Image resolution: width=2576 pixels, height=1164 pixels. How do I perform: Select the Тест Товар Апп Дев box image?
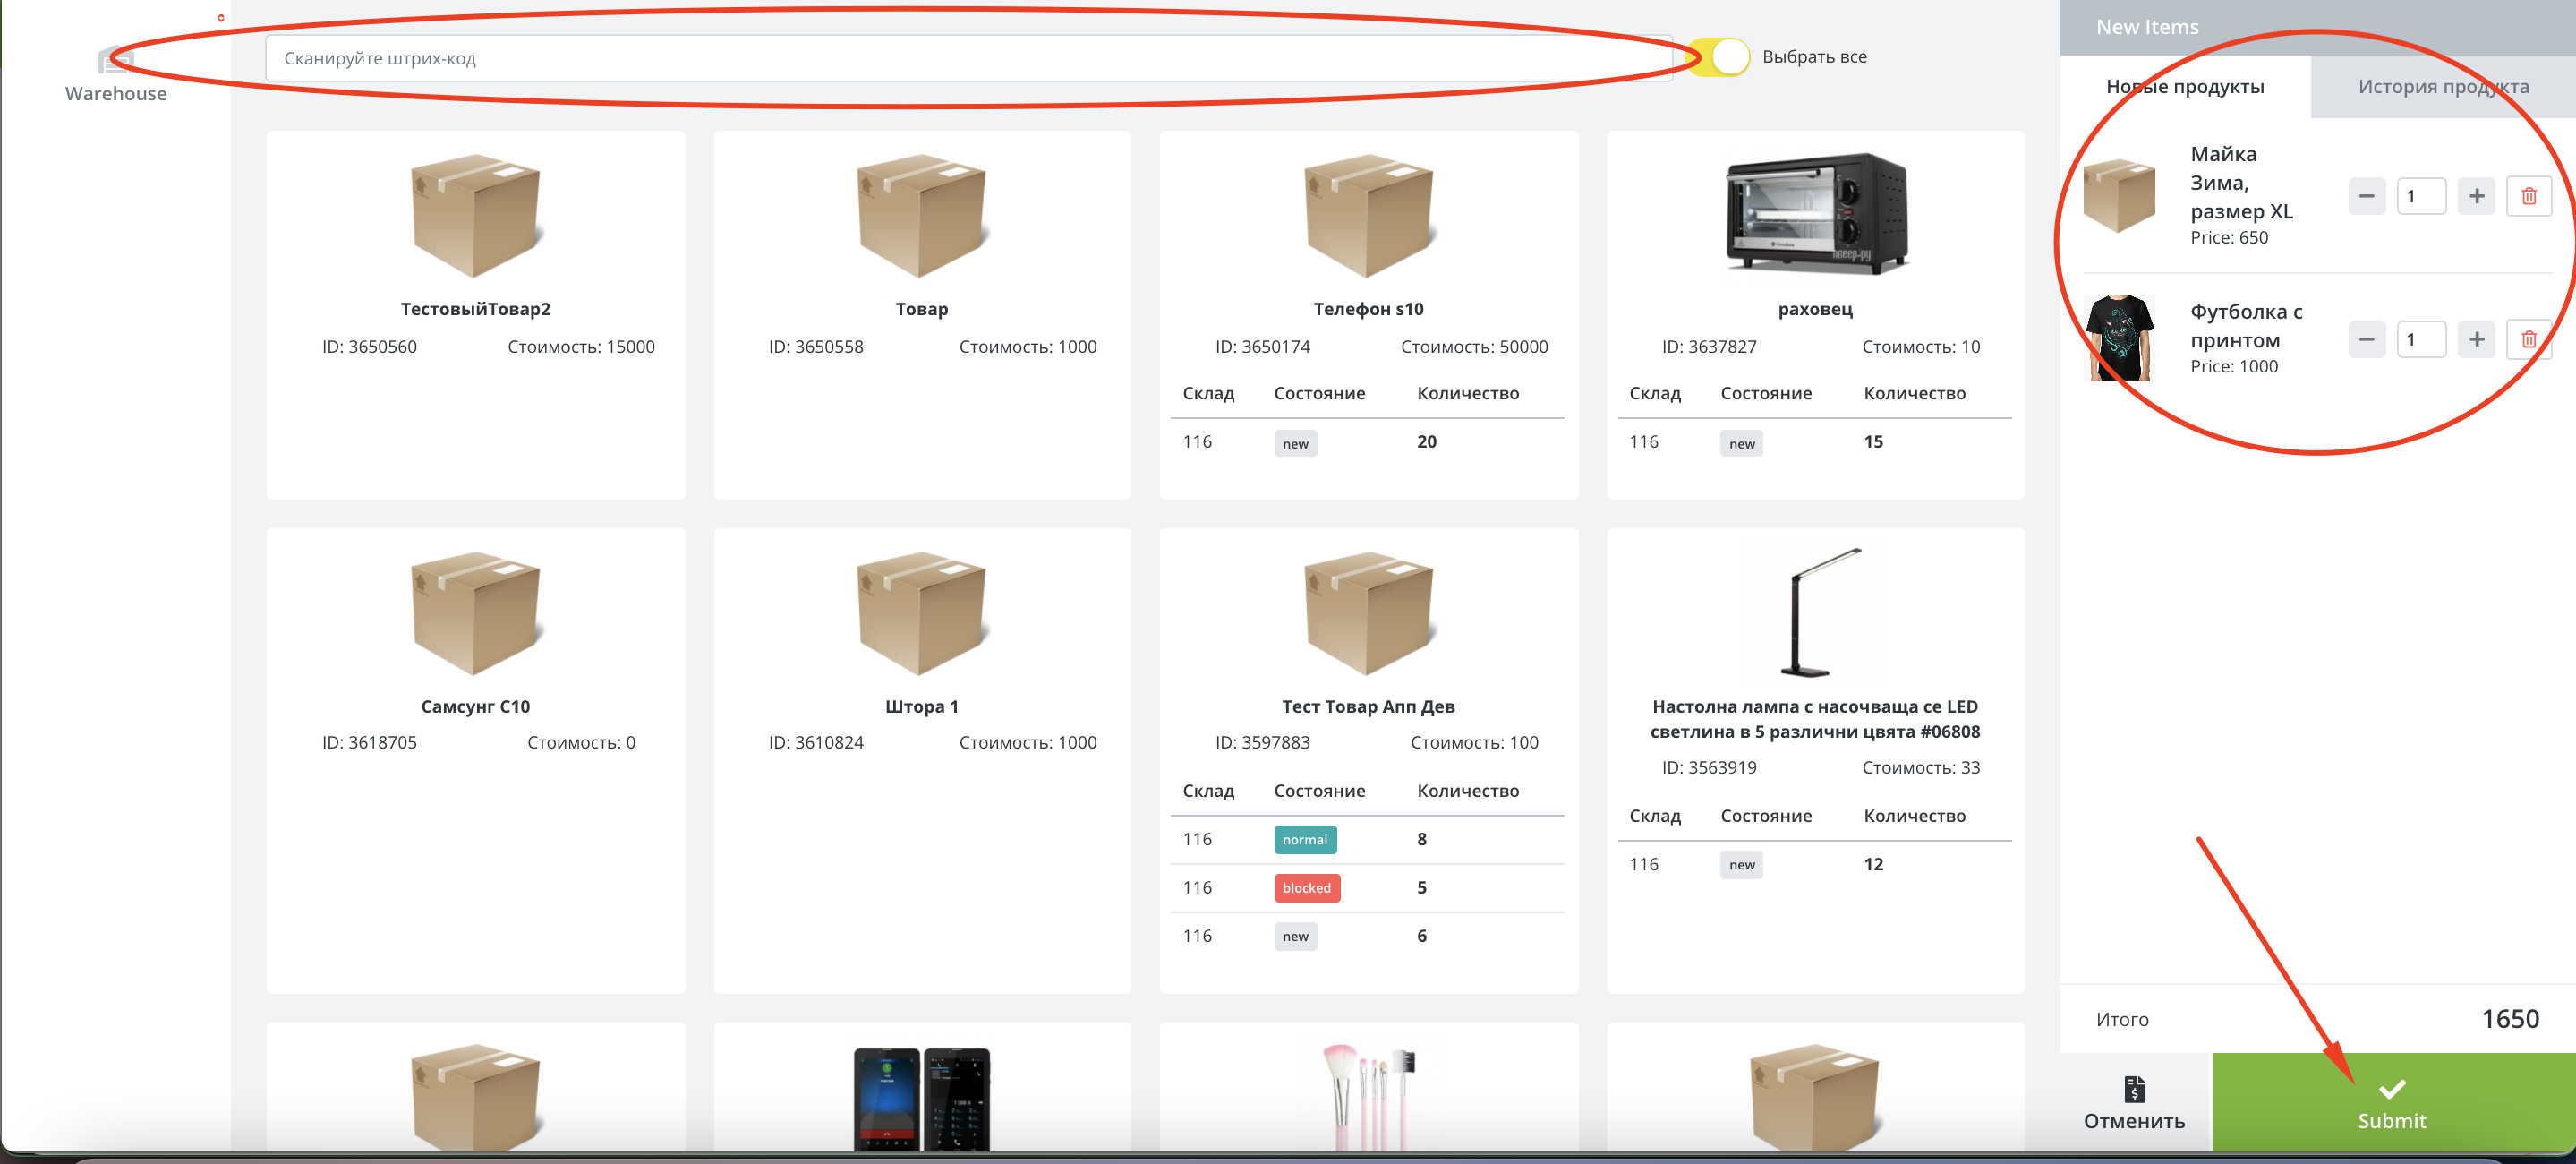pos(1370,613)
